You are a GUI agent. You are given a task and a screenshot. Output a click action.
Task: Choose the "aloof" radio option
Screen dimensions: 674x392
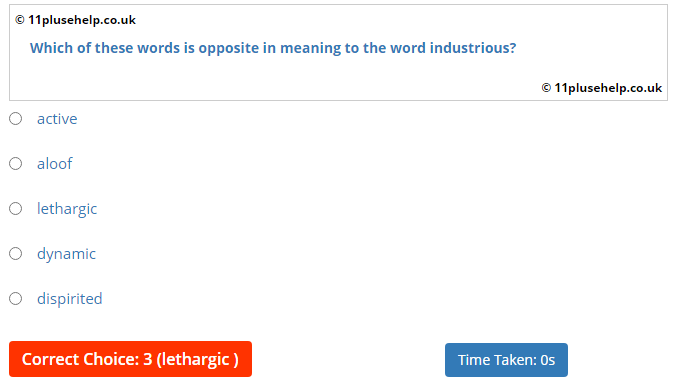15,164
